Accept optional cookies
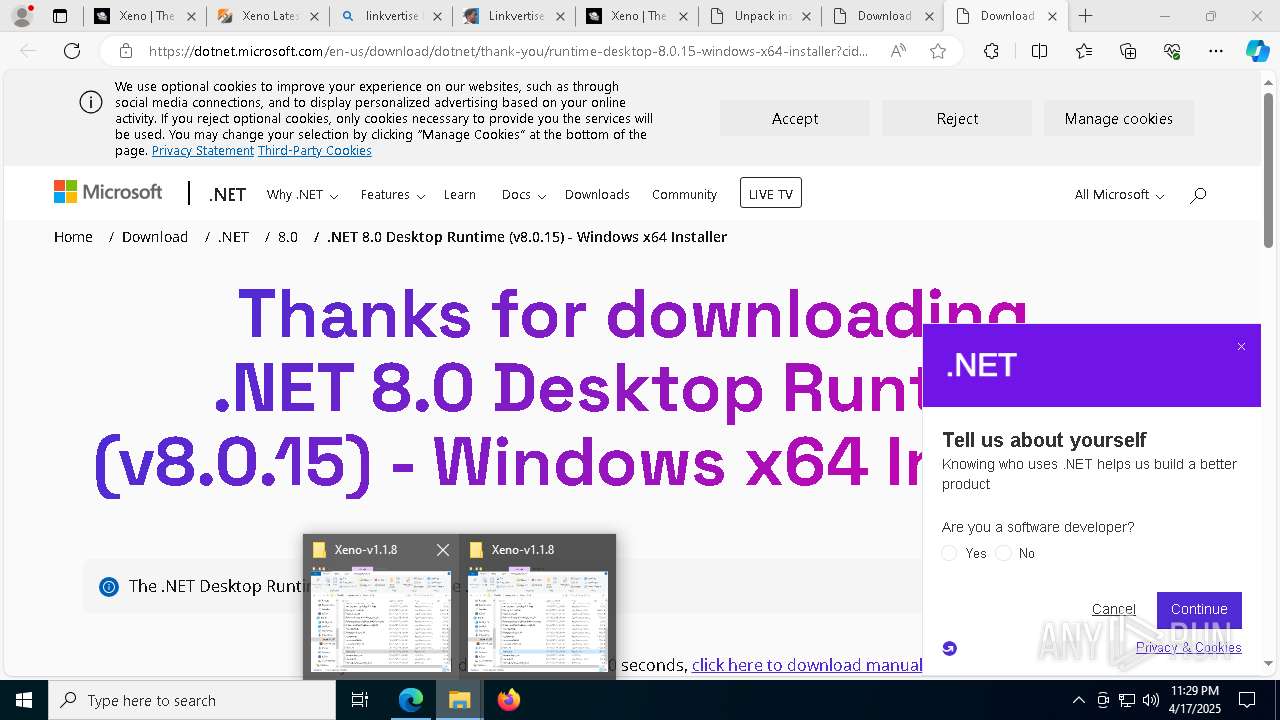 click(x=795, y=118)
